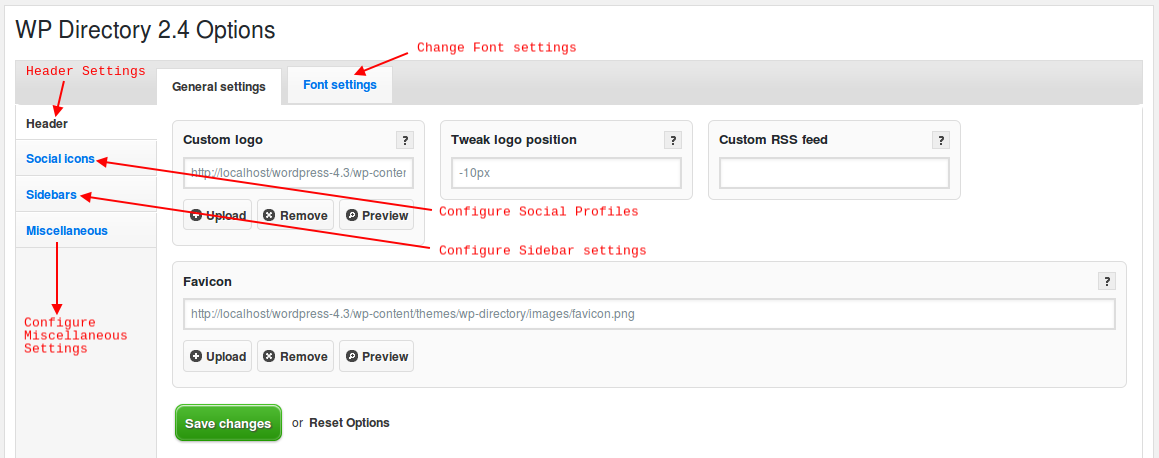Click the Favicon help question mark
Viewport: 1159px width, 458px height.
(x=1107, y=281)
